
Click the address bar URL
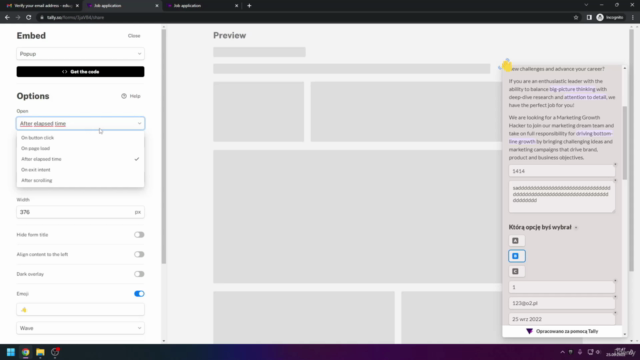click(76, 18)
